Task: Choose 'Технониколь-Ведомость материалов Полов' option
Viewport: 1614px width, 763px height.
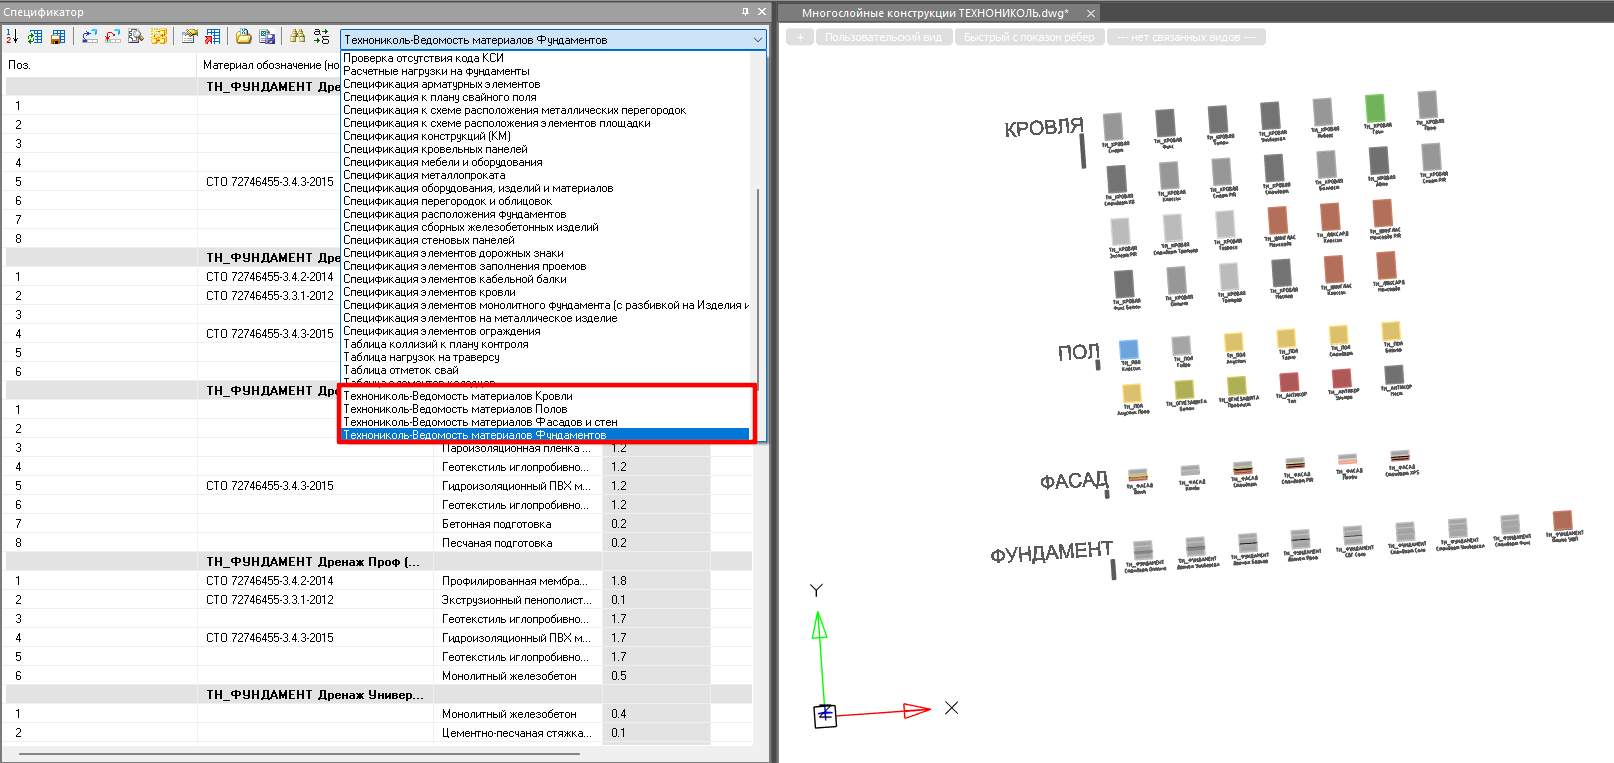Action: point(455,409)
